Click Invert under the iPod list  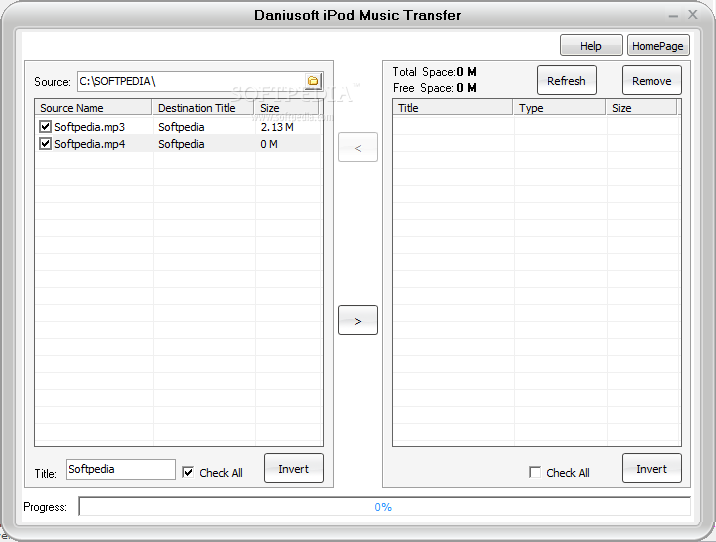(651, 468)
